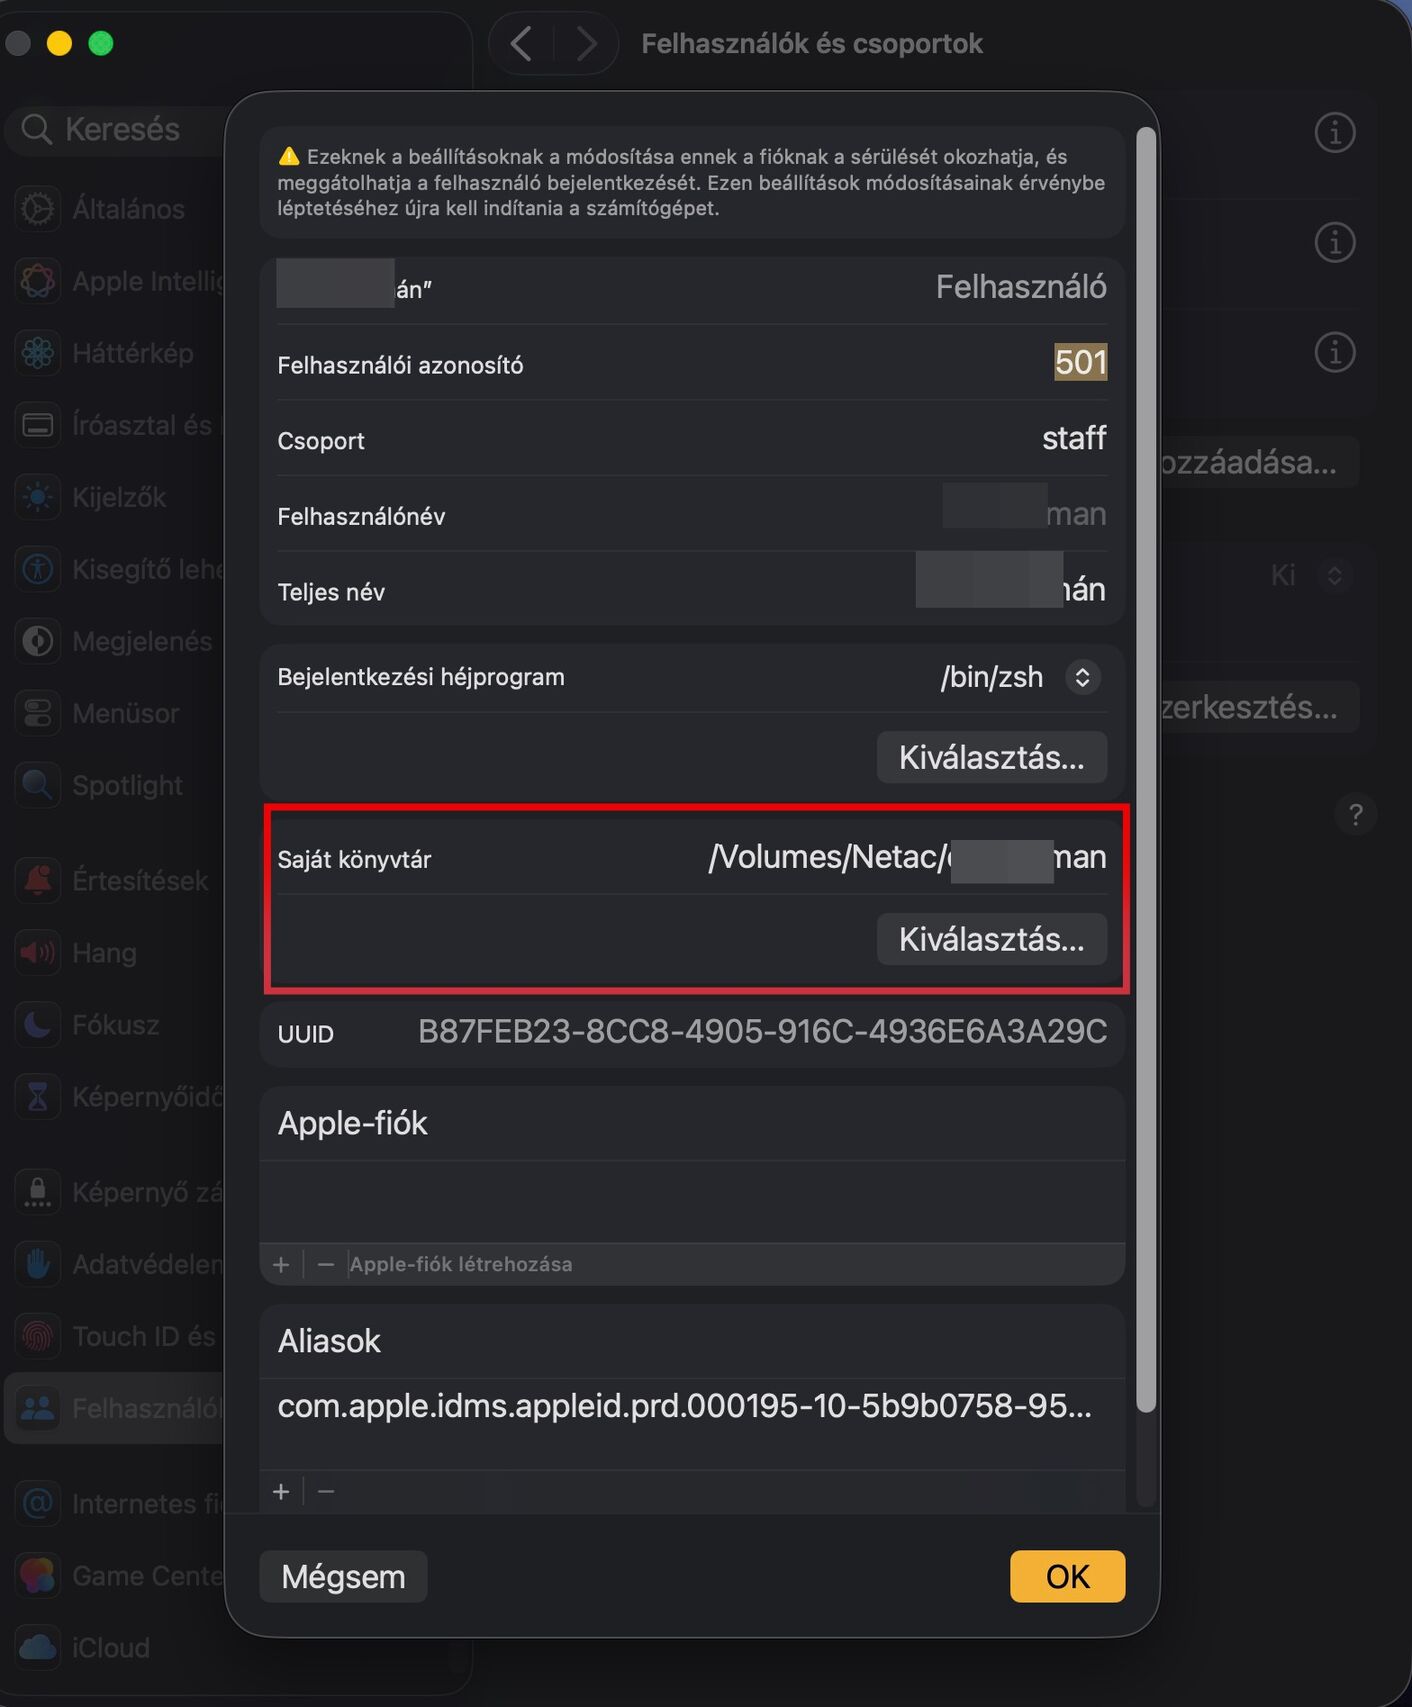Click the back navigation chevron

click(x=521, y=44)
